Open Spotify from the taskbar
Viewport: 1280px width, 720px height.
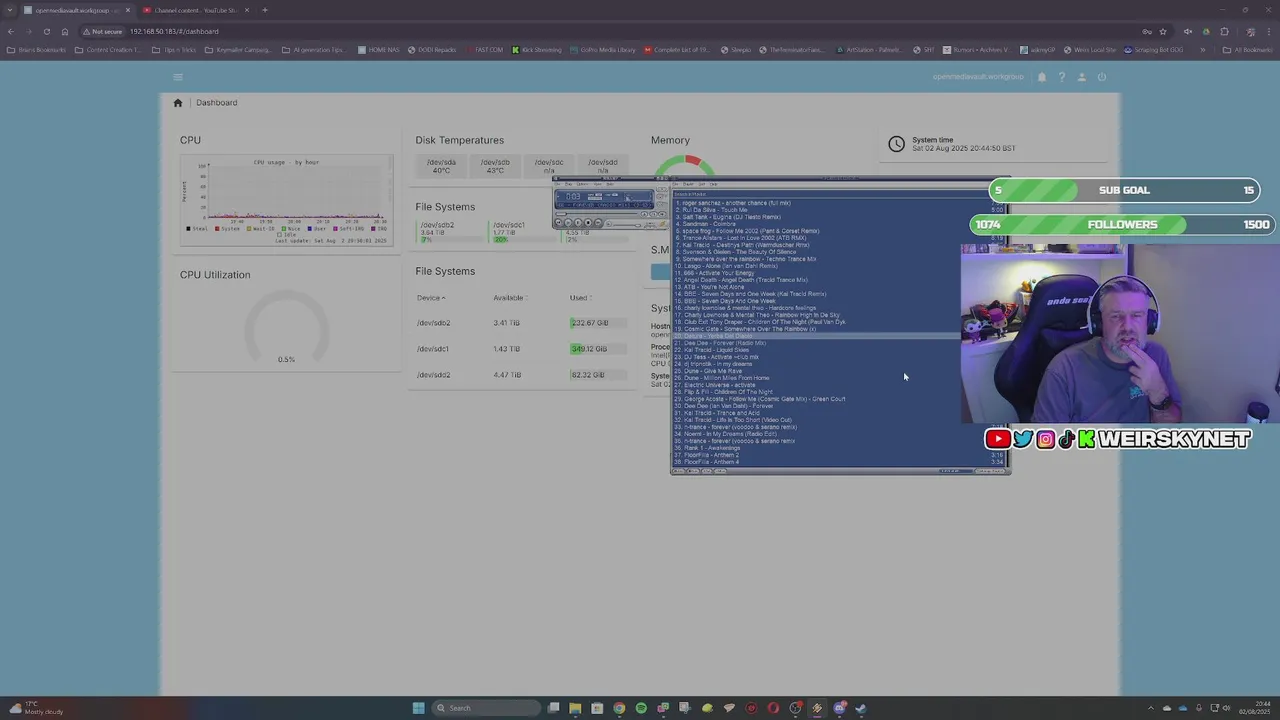[641, 708]
